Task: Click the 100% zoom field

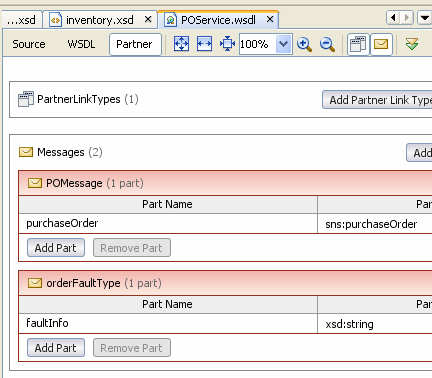Action: click(x=257, y=44)
